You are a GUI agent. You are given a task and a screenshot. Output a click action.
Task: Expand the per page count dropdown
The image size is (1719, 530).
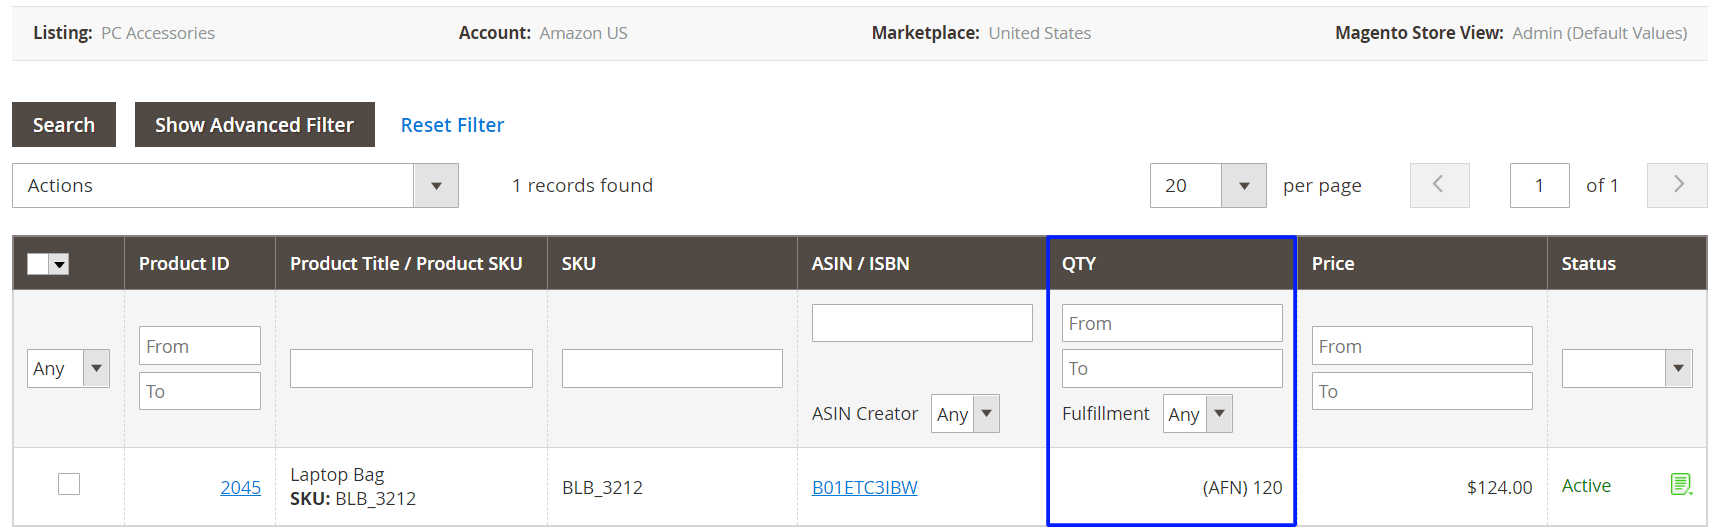click(1208, 185)
